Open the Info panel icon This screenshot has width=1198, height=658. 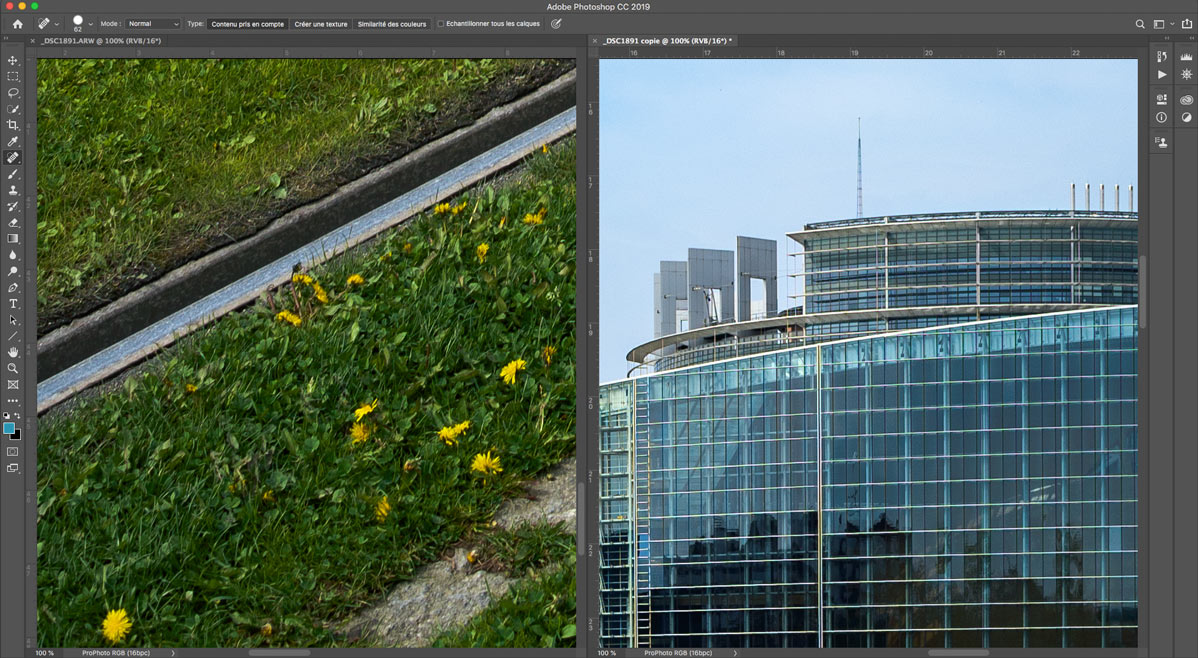[x=1161, y=117]
